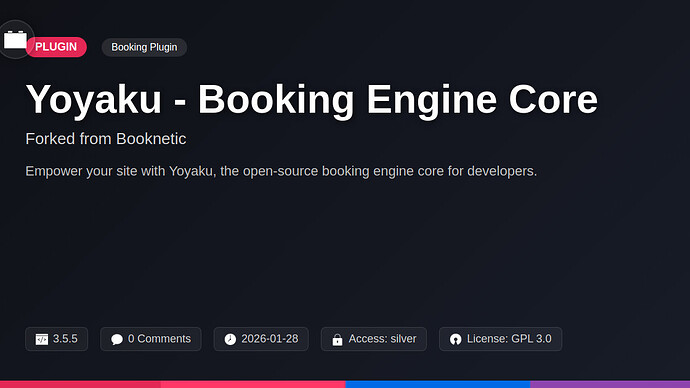
Task: Click the access lock icon
Action: click(x=338, y=339)
